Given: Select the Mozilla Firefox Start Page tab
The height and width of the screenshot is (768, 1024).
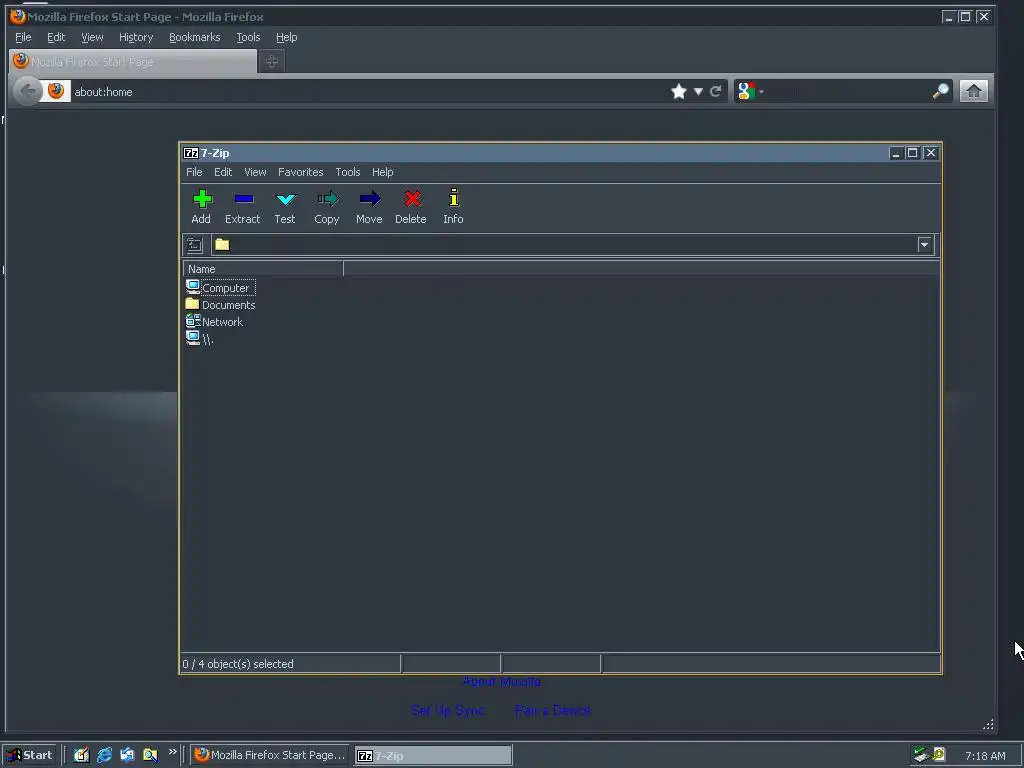Looking at the screenshot, I should [x=133, y=61].
